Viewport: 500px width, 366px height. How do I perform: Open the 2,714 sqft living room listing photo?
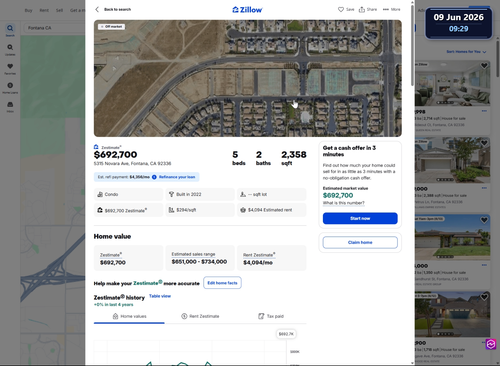452,83
